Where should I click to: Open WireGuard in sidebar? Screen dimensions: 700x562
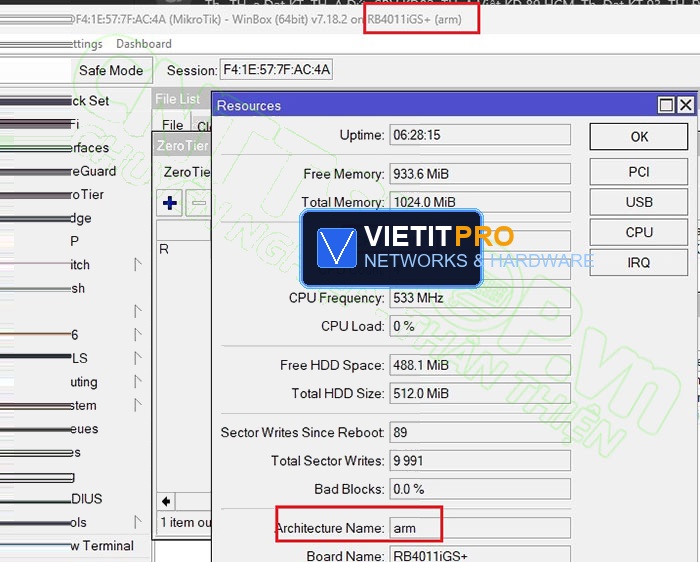[93, 171]
